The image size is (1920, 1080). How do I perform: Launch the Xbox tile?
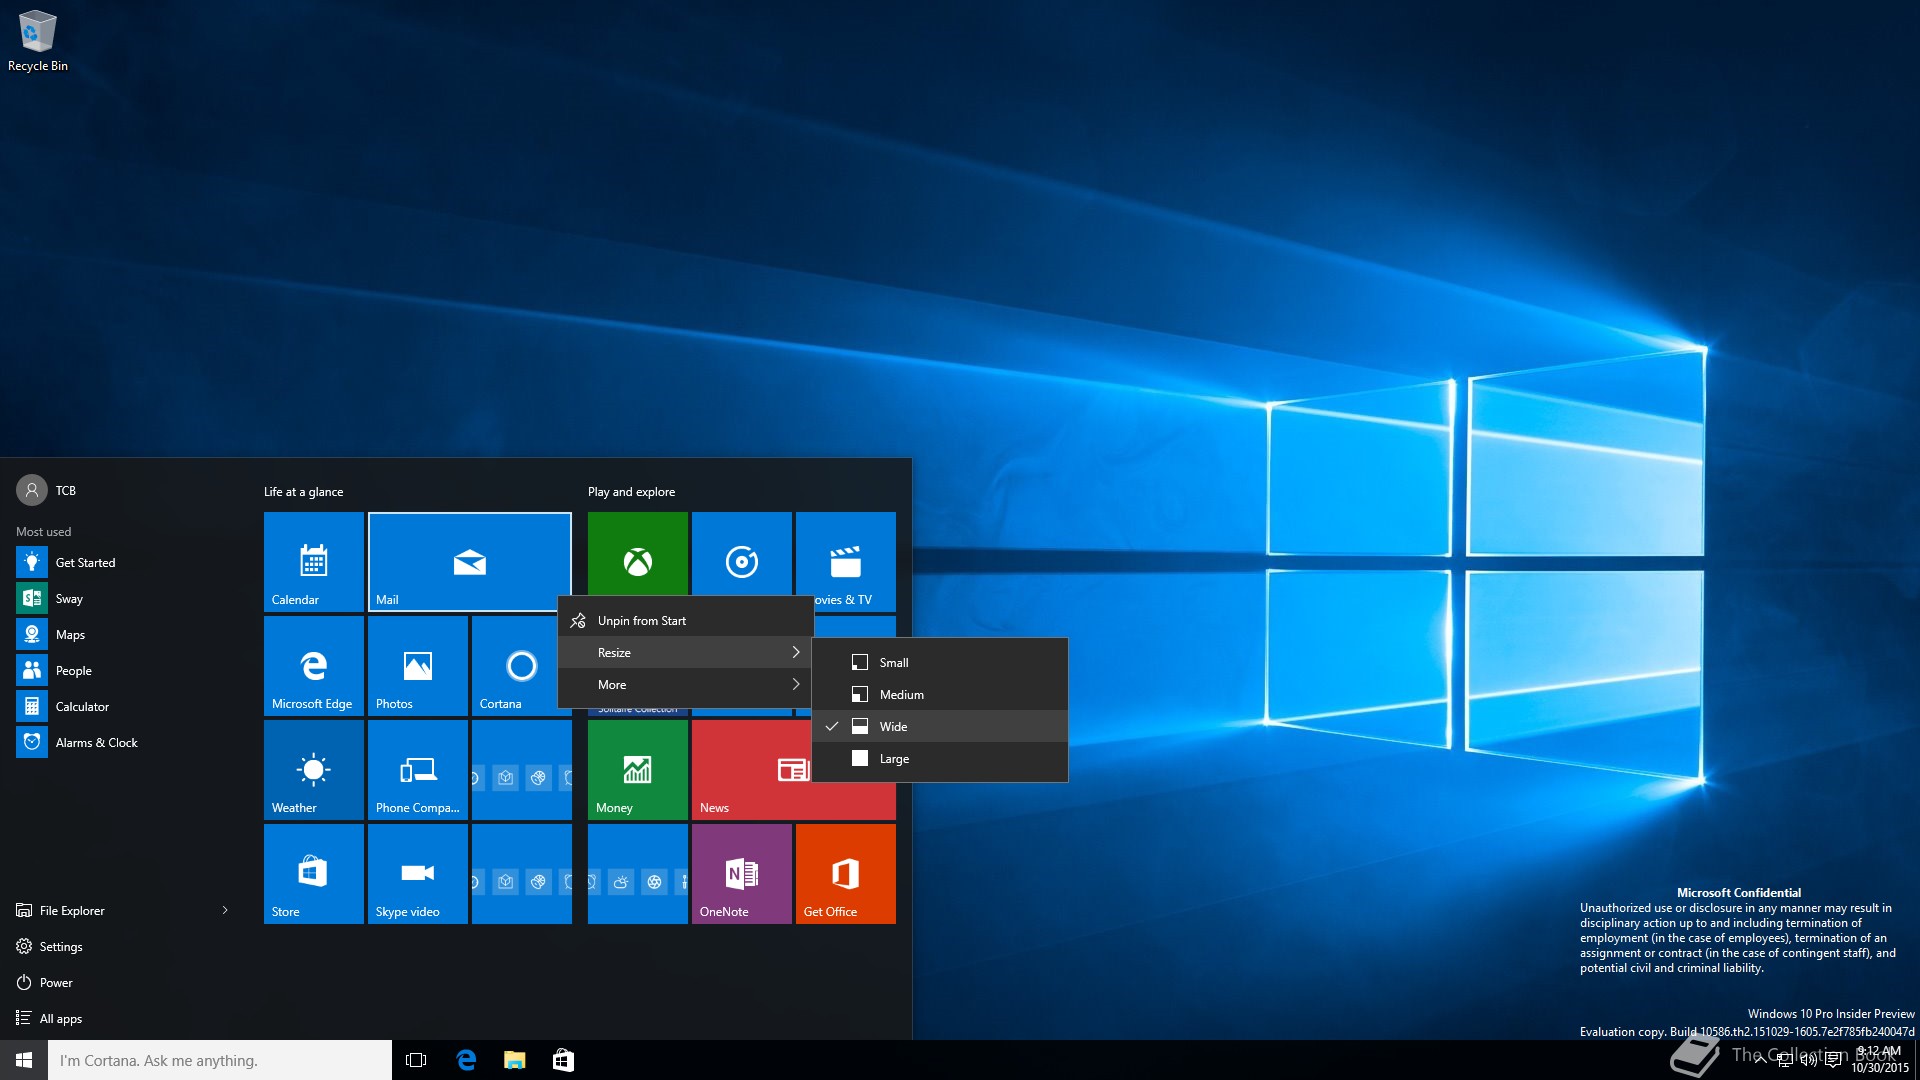[637, 554]
